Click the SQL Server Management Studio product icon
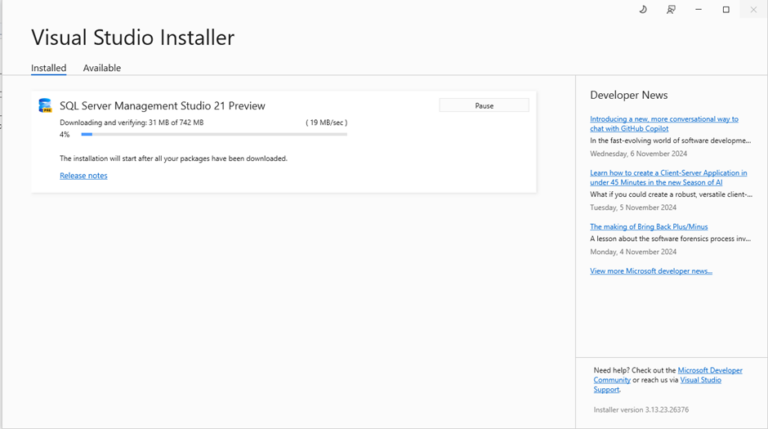 coord(45,105)
